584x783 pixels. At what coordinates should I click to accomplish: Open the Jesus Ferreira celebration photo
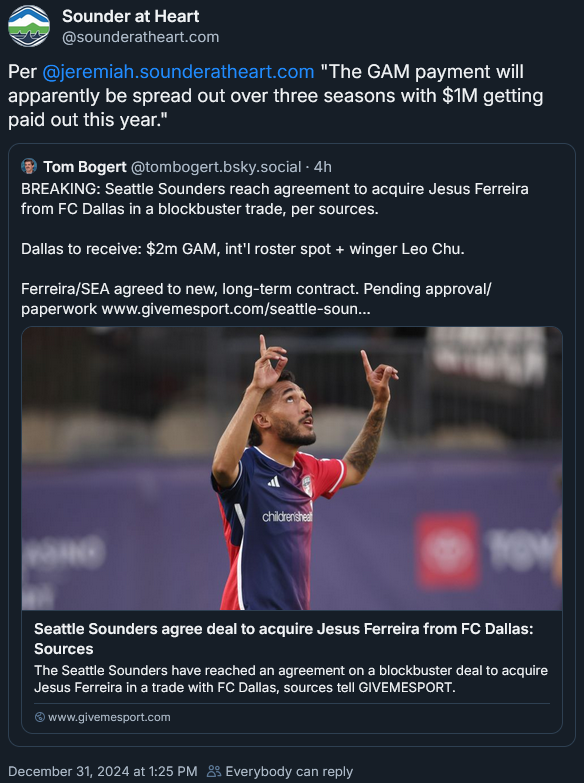(x=292, y=468)
